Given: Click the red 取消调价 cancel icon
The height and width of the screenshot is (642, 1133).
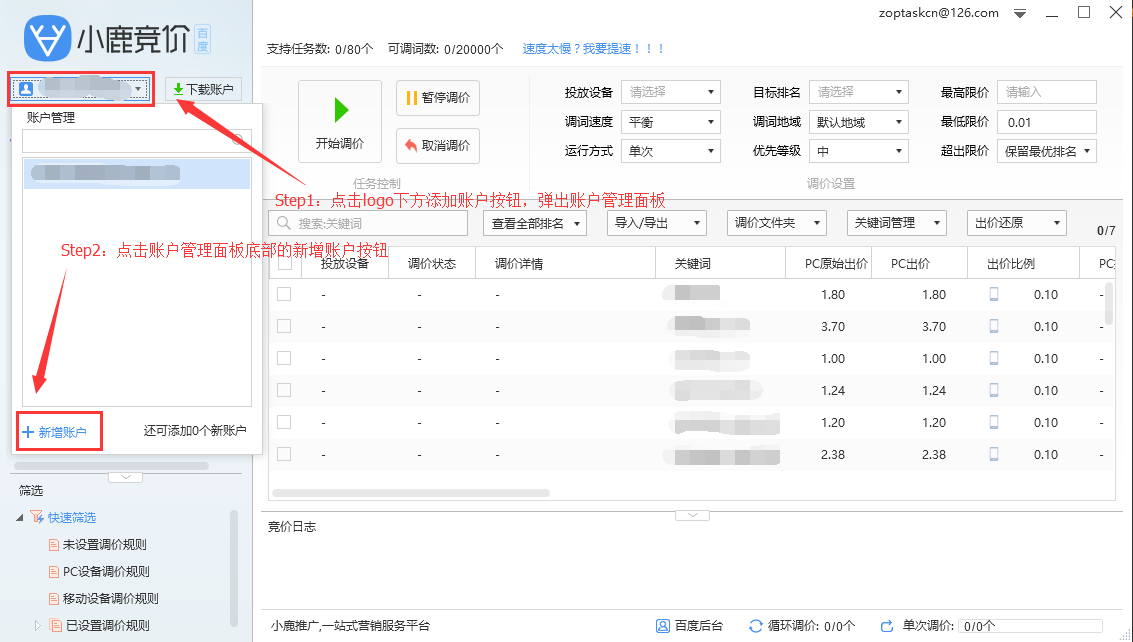Looking at the screenshot, I should pyautogui.click(x=411, y=145).
